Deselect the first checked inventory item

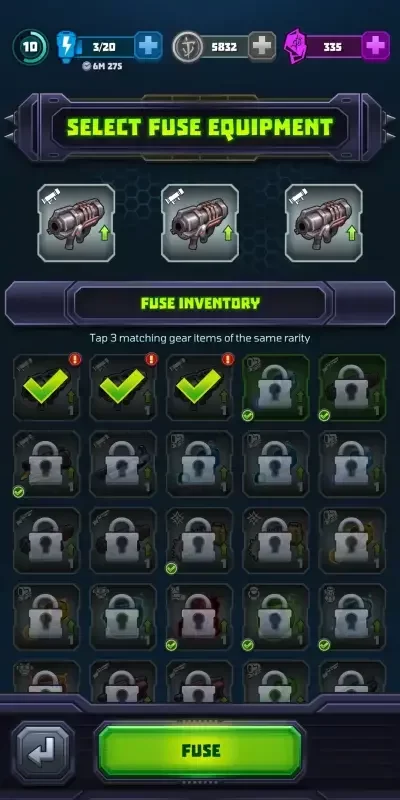click(46, 387)
